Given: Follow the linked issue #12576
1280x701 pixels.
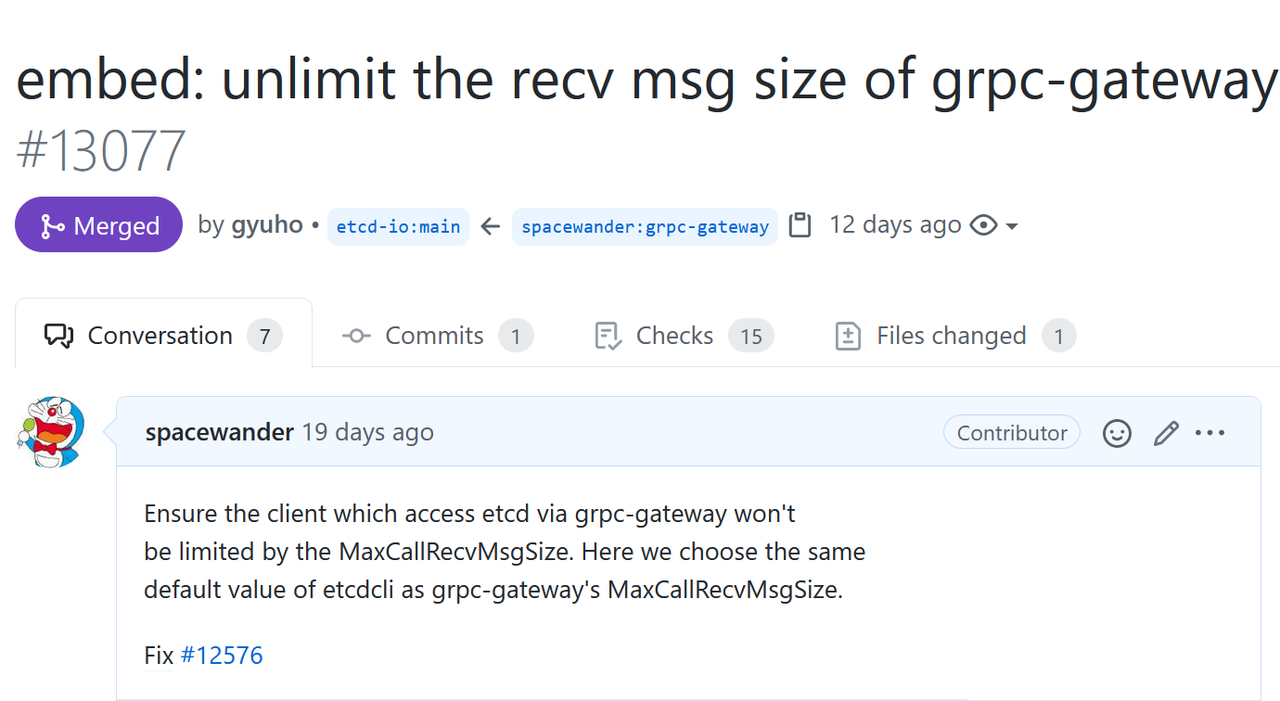Looking at the screenshot, I should [222, 656].
